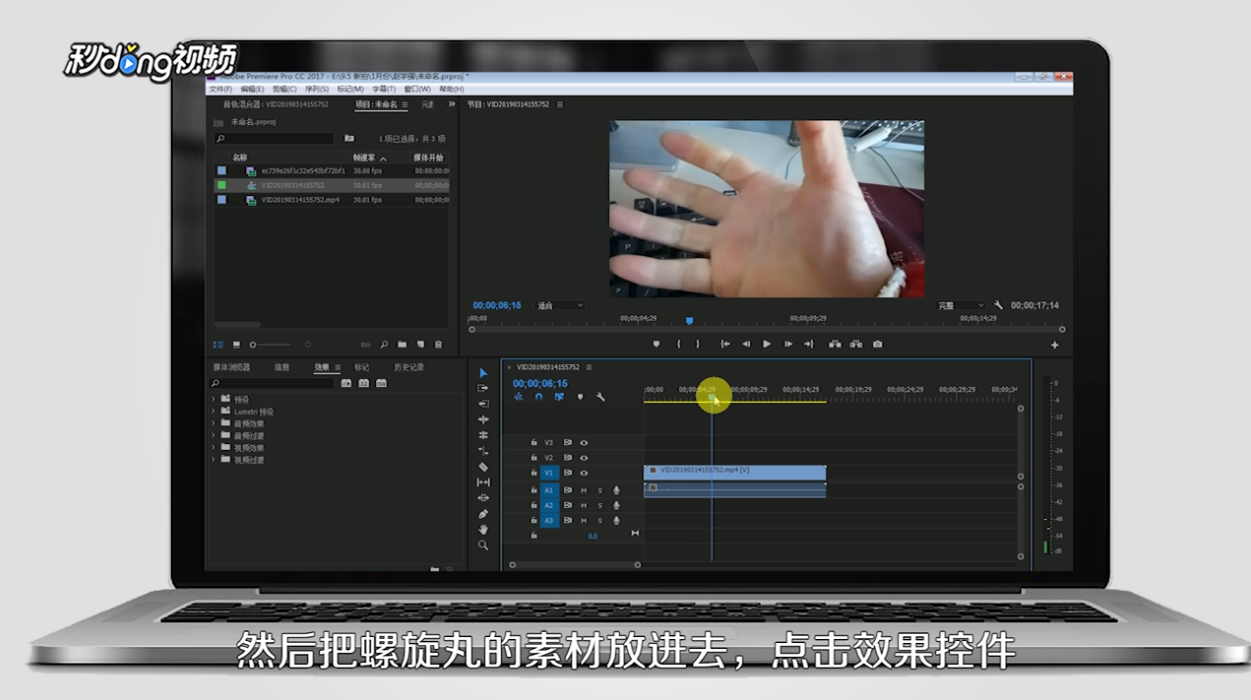Select the Selection arrow tool
1251x700 pixels.
coord(484,373)
